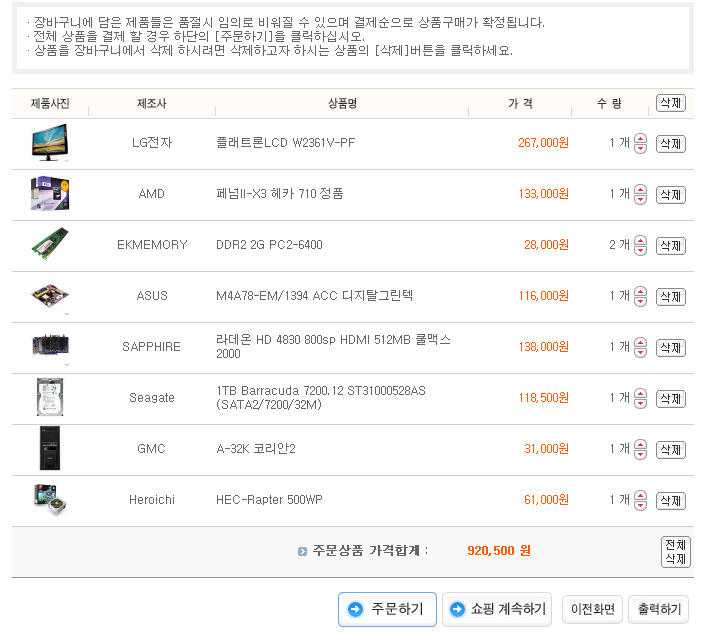
Task: Open the EKMEMORY RAM stick photo
Action: pyautogui.click(x=50, y=244)
